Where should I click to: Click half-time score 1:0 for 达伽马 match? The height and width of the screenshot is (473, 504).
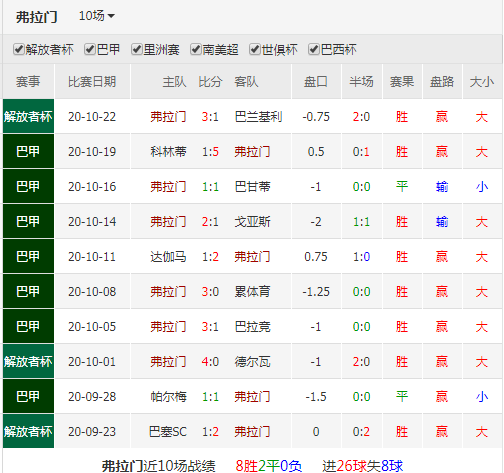pyautogui.click(x=361, y=257)
